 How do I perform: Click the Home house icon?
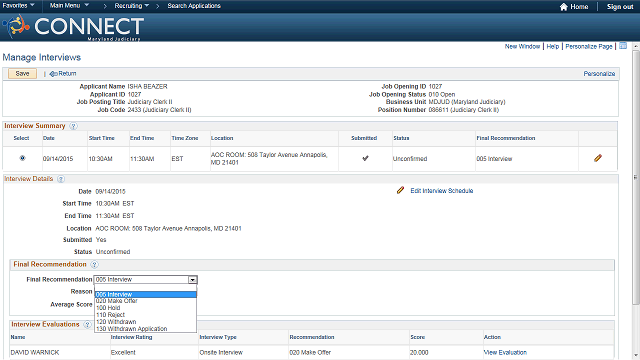pos(564,7)
